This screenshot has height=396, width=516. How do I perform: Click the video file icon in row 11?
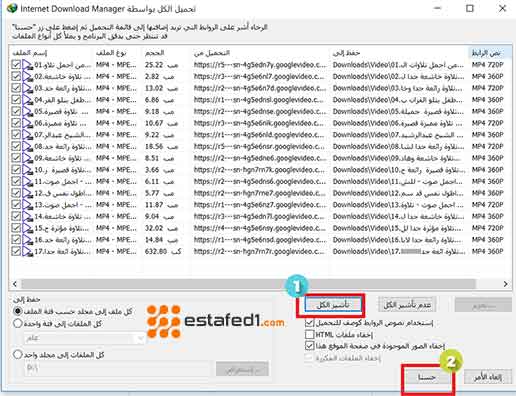coord(28,182)
